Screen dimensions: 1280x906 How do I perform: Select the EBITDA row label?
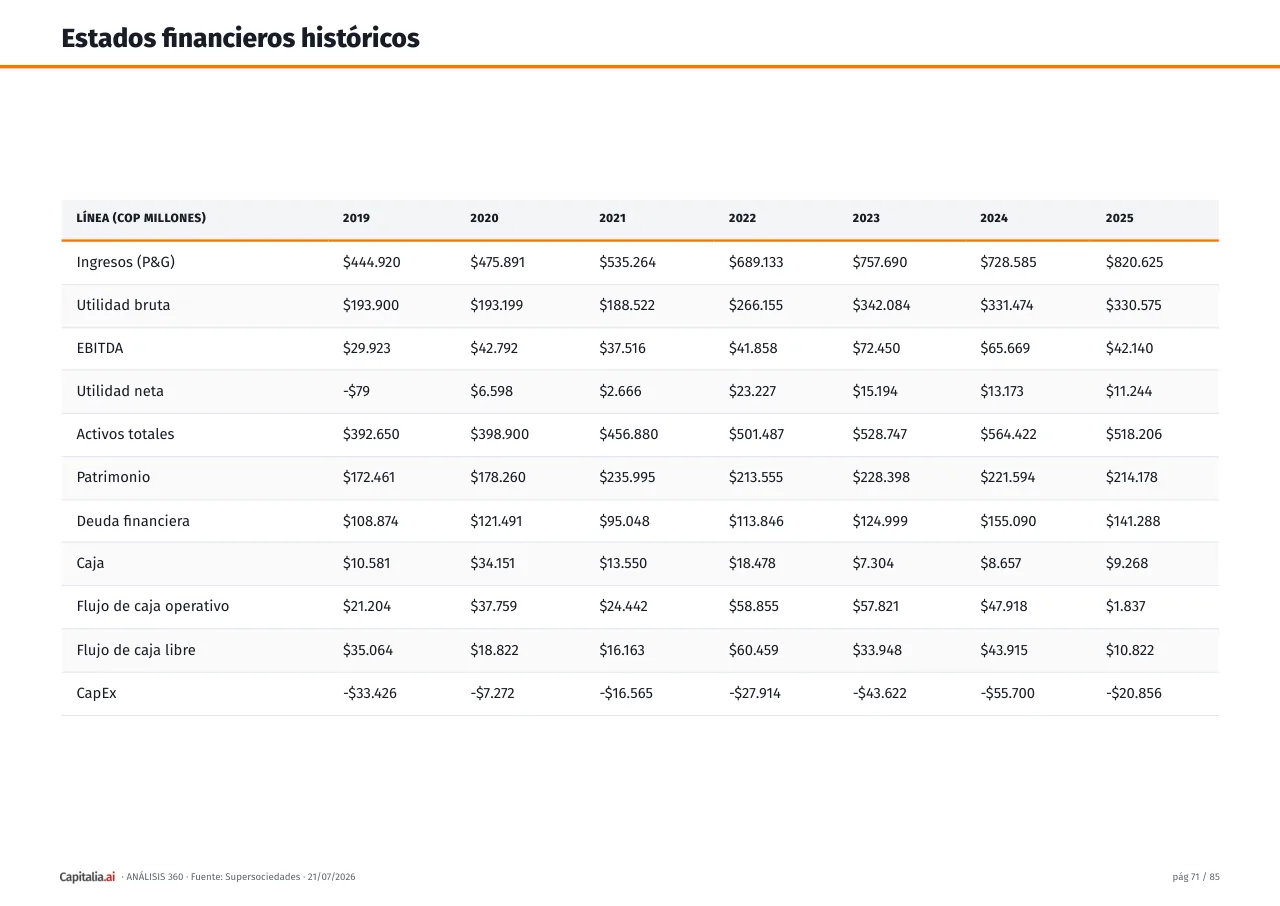[100, 348]
